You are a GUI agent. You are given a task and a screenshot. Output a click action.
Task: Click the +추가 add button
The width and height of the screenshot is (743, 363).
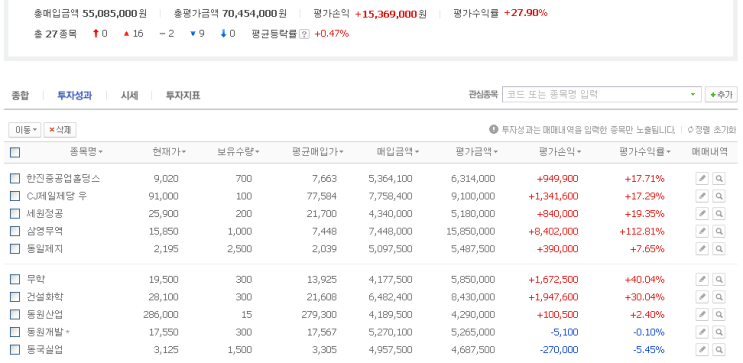coord(721,94)
